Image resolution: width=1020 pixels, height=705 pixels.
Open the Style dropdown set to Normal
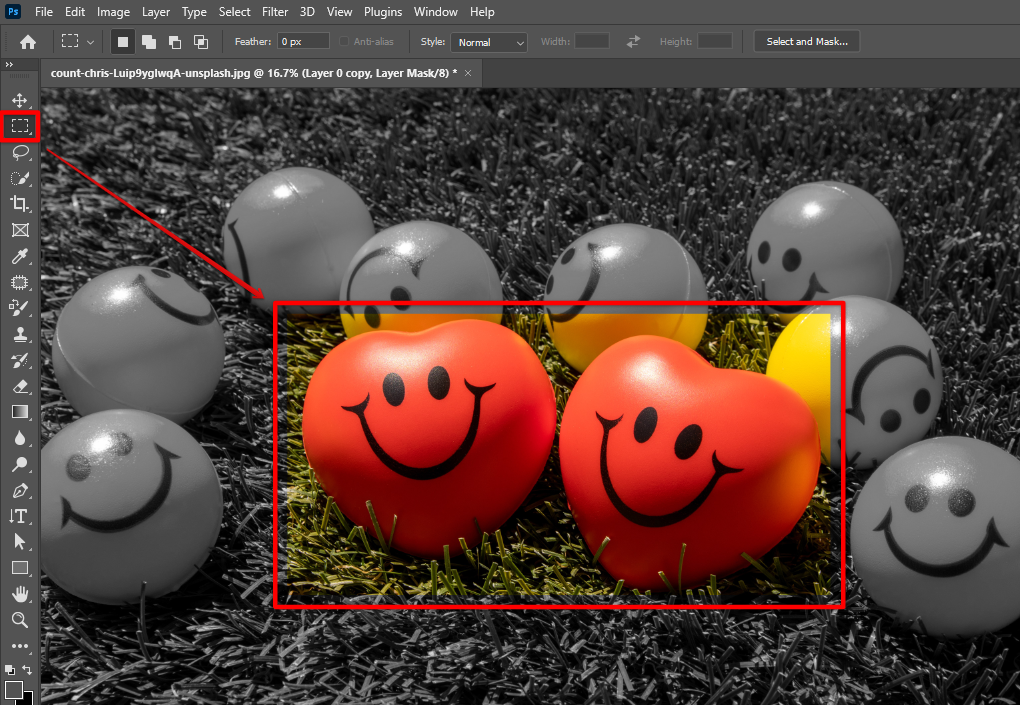point(489,42)
